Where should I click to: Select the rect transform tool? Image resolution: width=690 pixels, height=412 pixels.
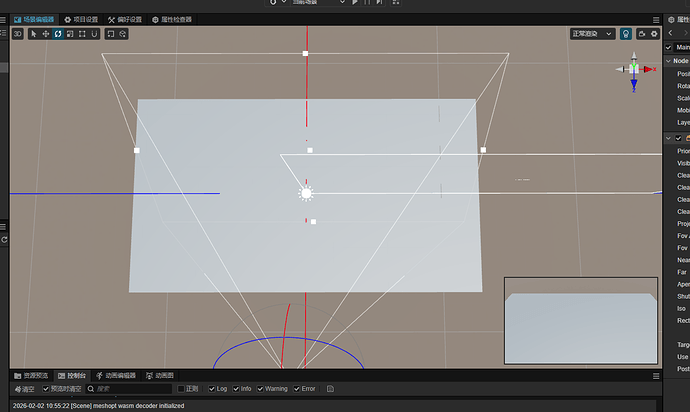click(82, 34)
